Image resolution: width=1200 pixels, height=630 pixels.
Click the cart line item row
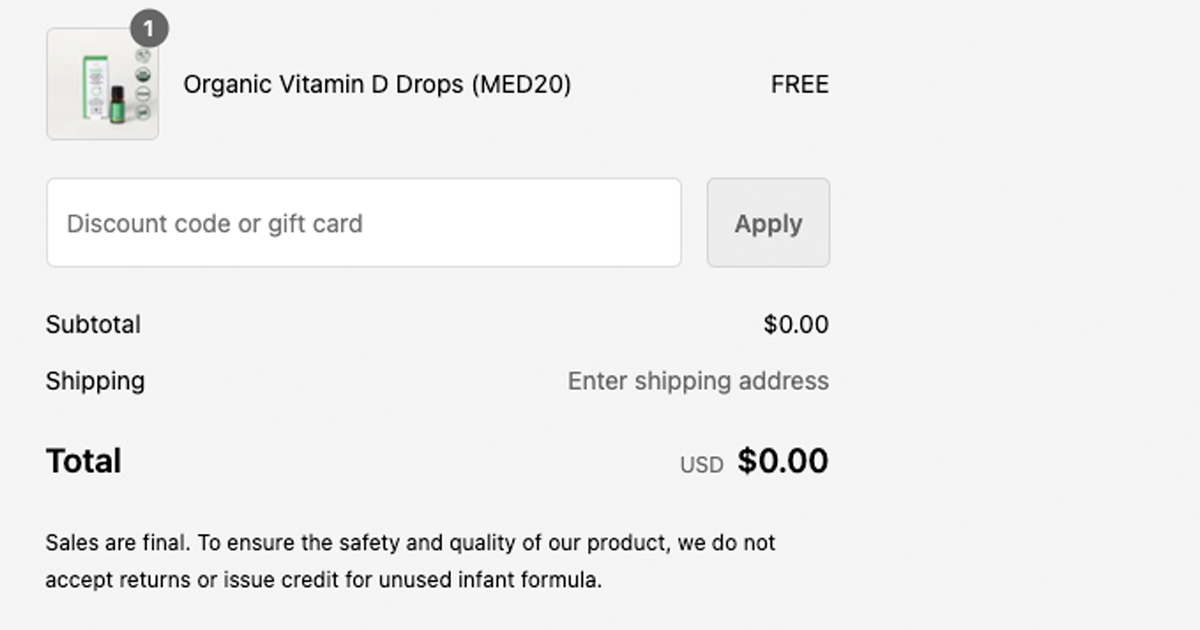(x=440, y=84)
